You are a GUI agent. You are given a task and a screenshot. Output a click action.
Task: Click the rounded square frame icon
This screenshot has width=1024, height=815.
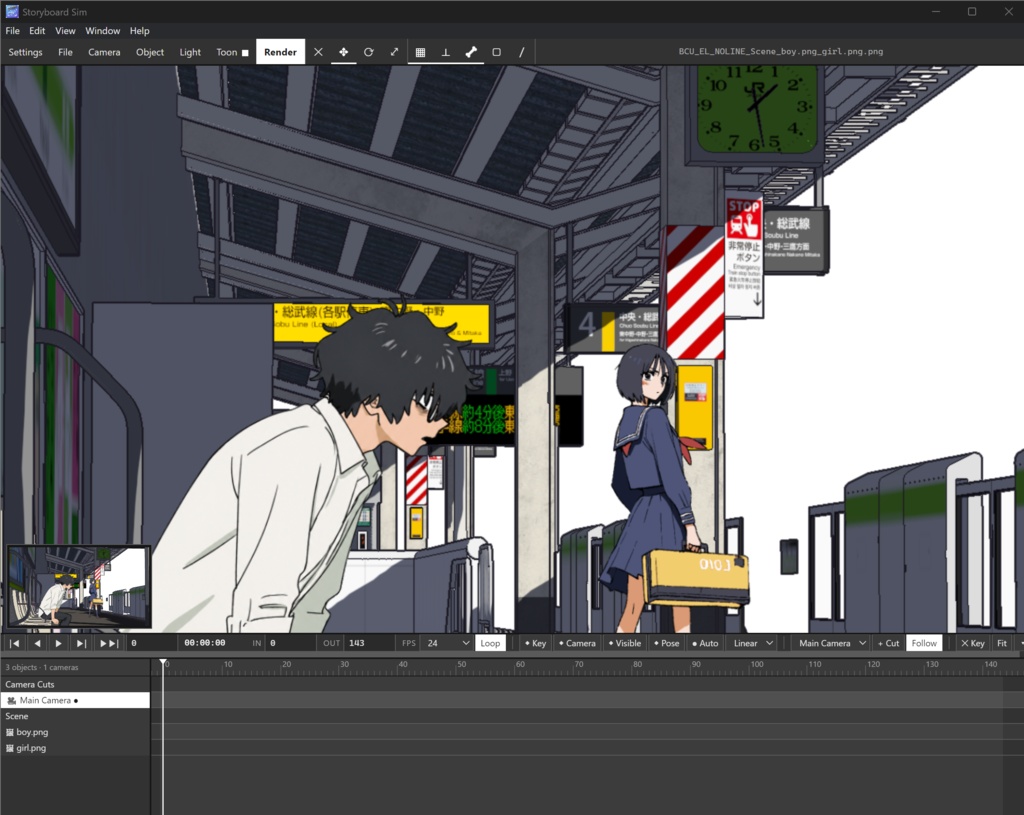pos(496,52)
